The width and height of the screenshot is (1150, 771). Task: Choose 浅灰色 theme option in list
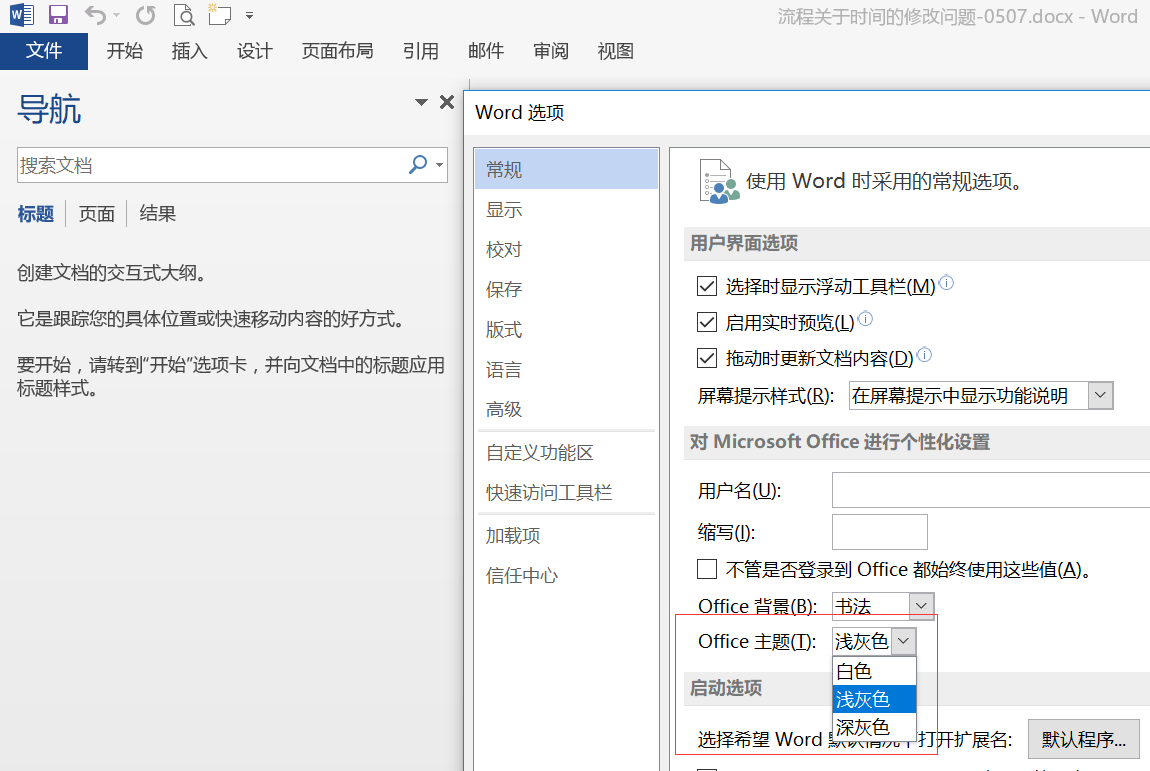click(x=875, y=699)
